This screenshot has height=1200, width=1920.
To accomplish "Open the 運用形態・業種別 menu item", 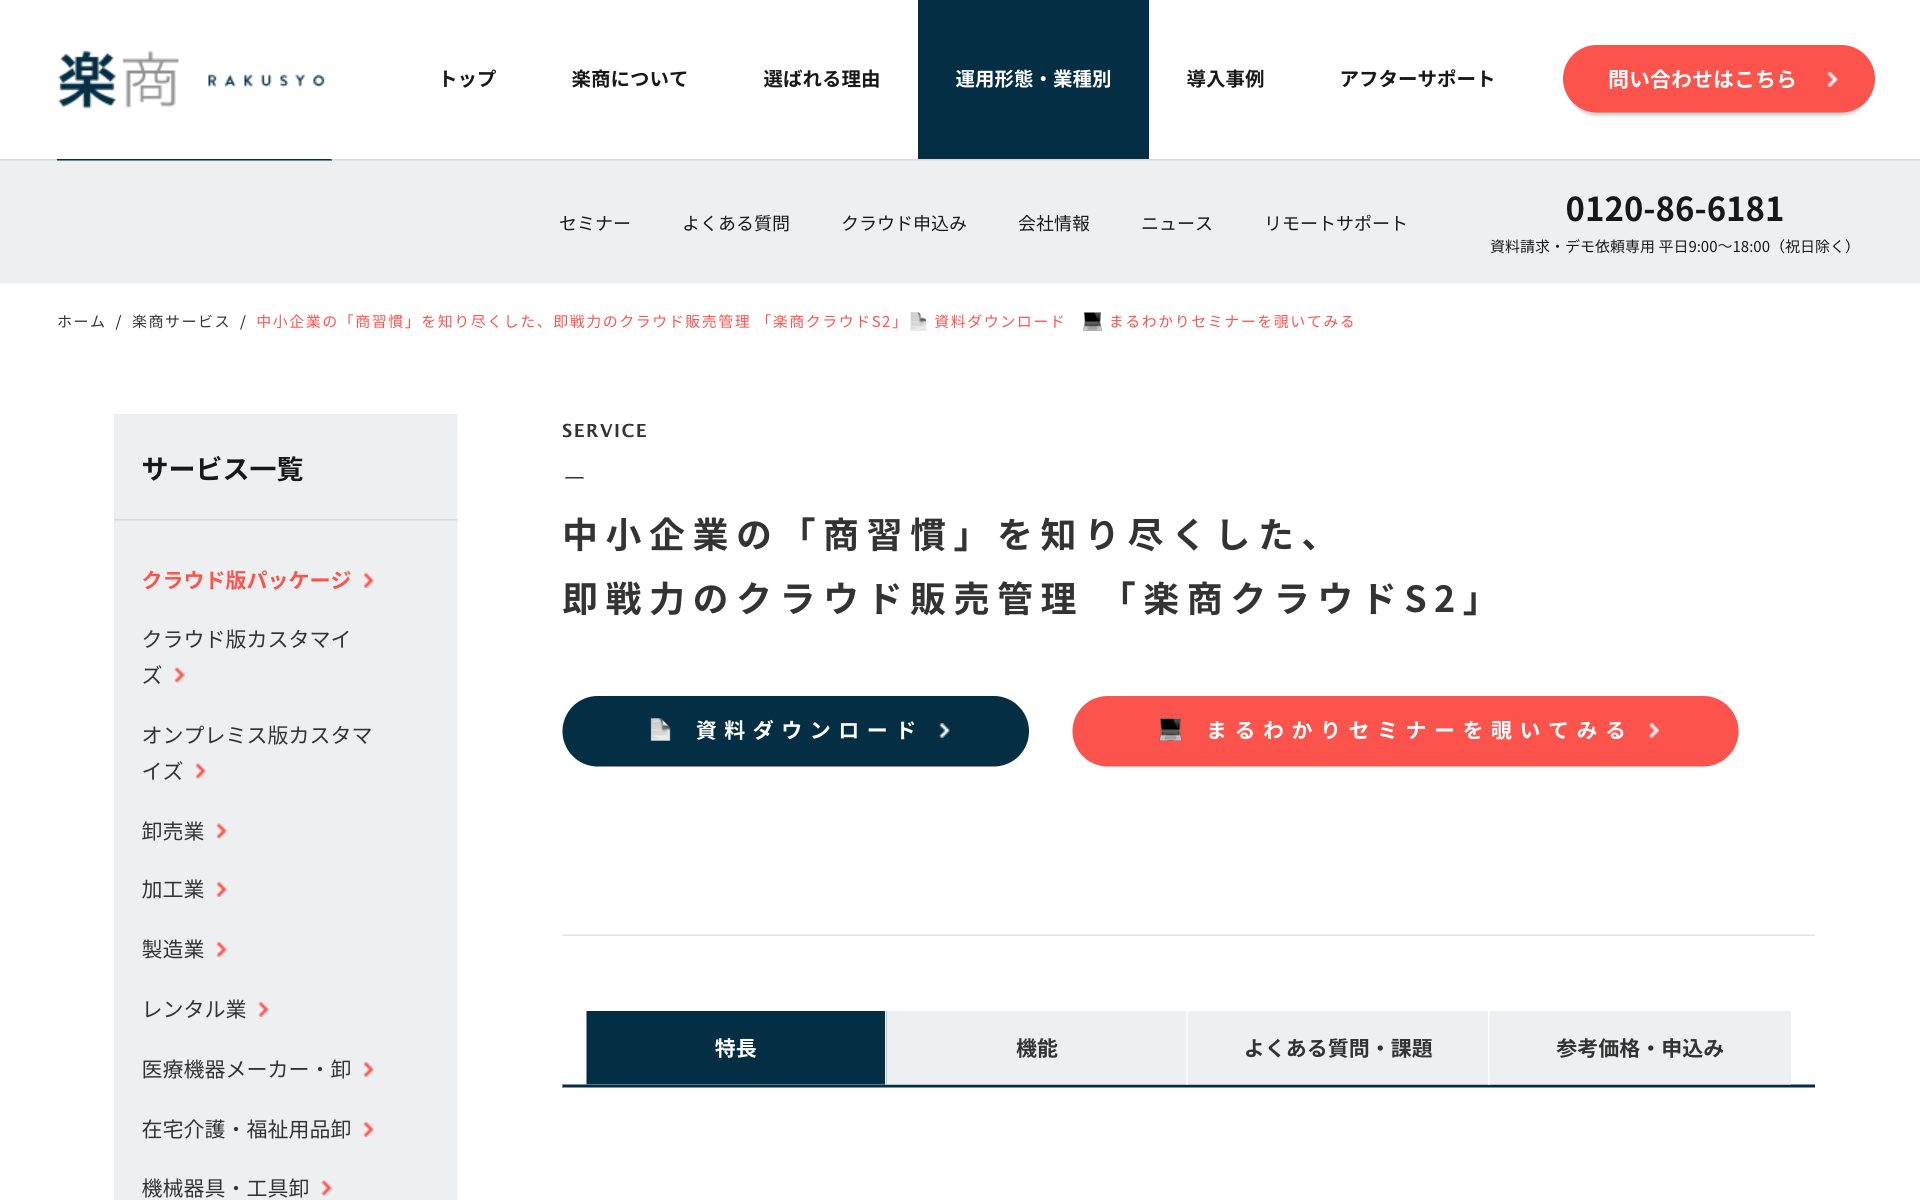I will [x=1033, y=79].
